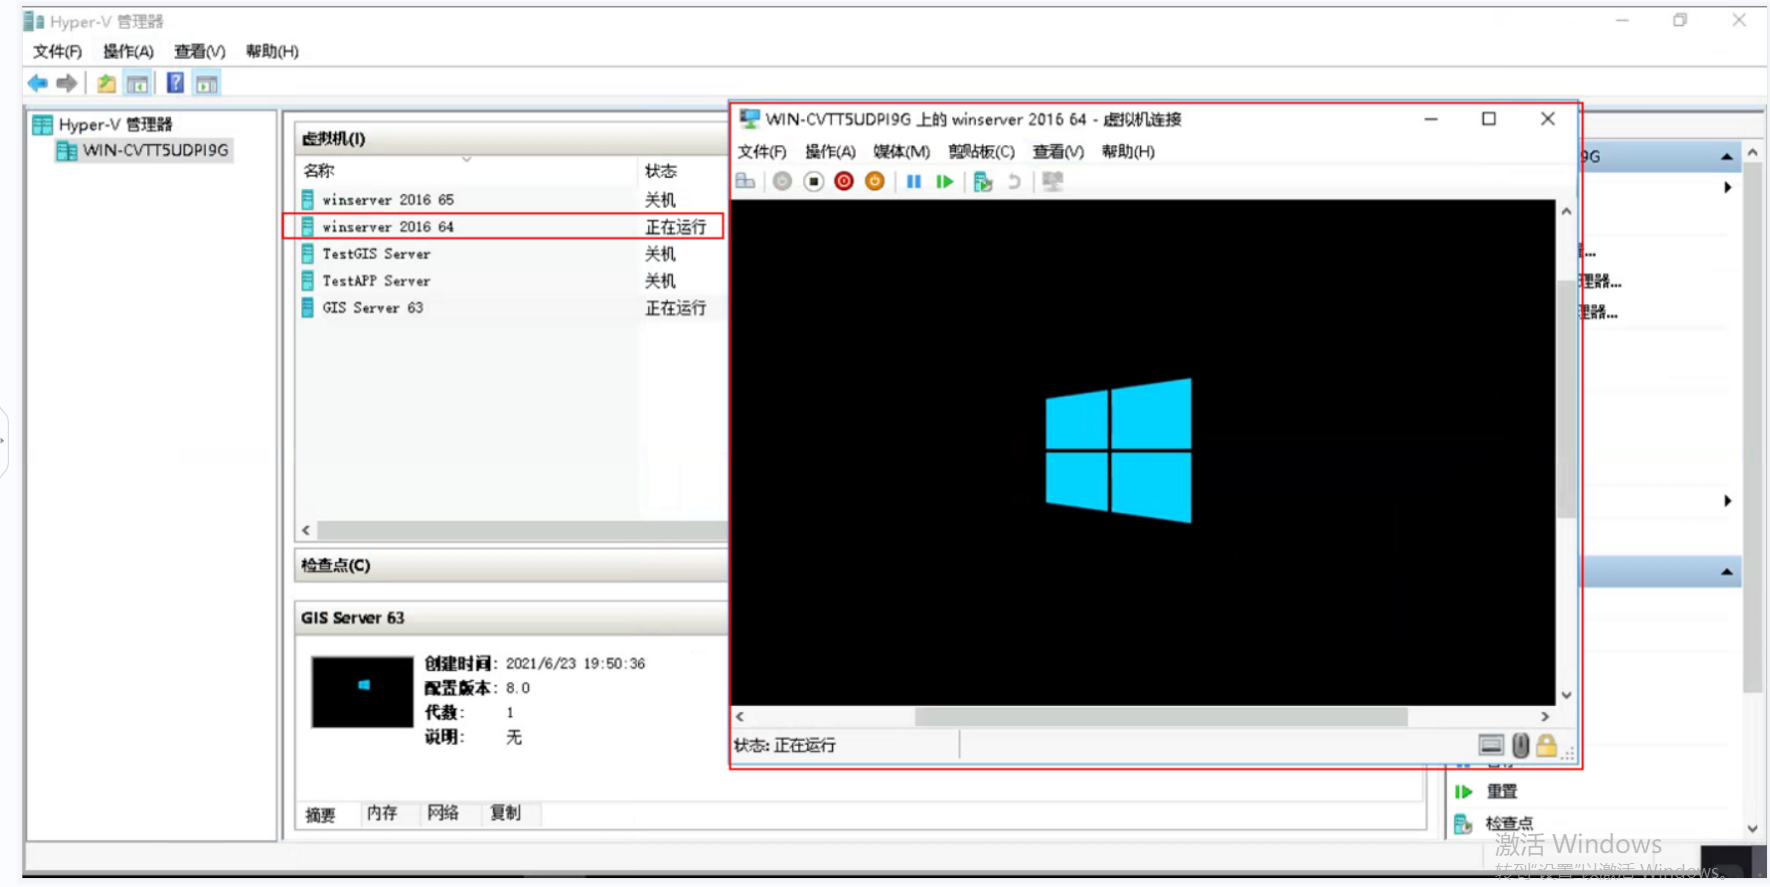Screen dimensions: 1770x887
Task: Select the TestGIS Server virtual machine row
Action: coord(376,254)
